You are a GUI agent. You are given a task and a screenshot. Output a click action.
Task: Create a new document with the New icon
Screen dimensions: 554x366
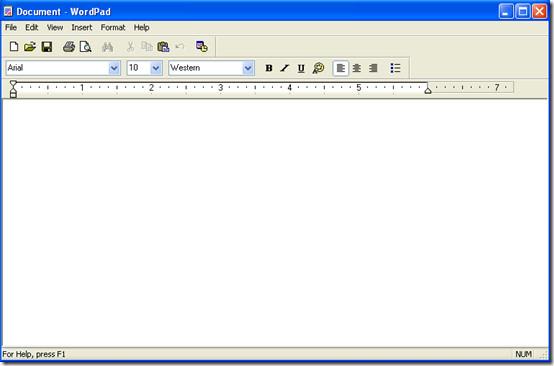14,47
